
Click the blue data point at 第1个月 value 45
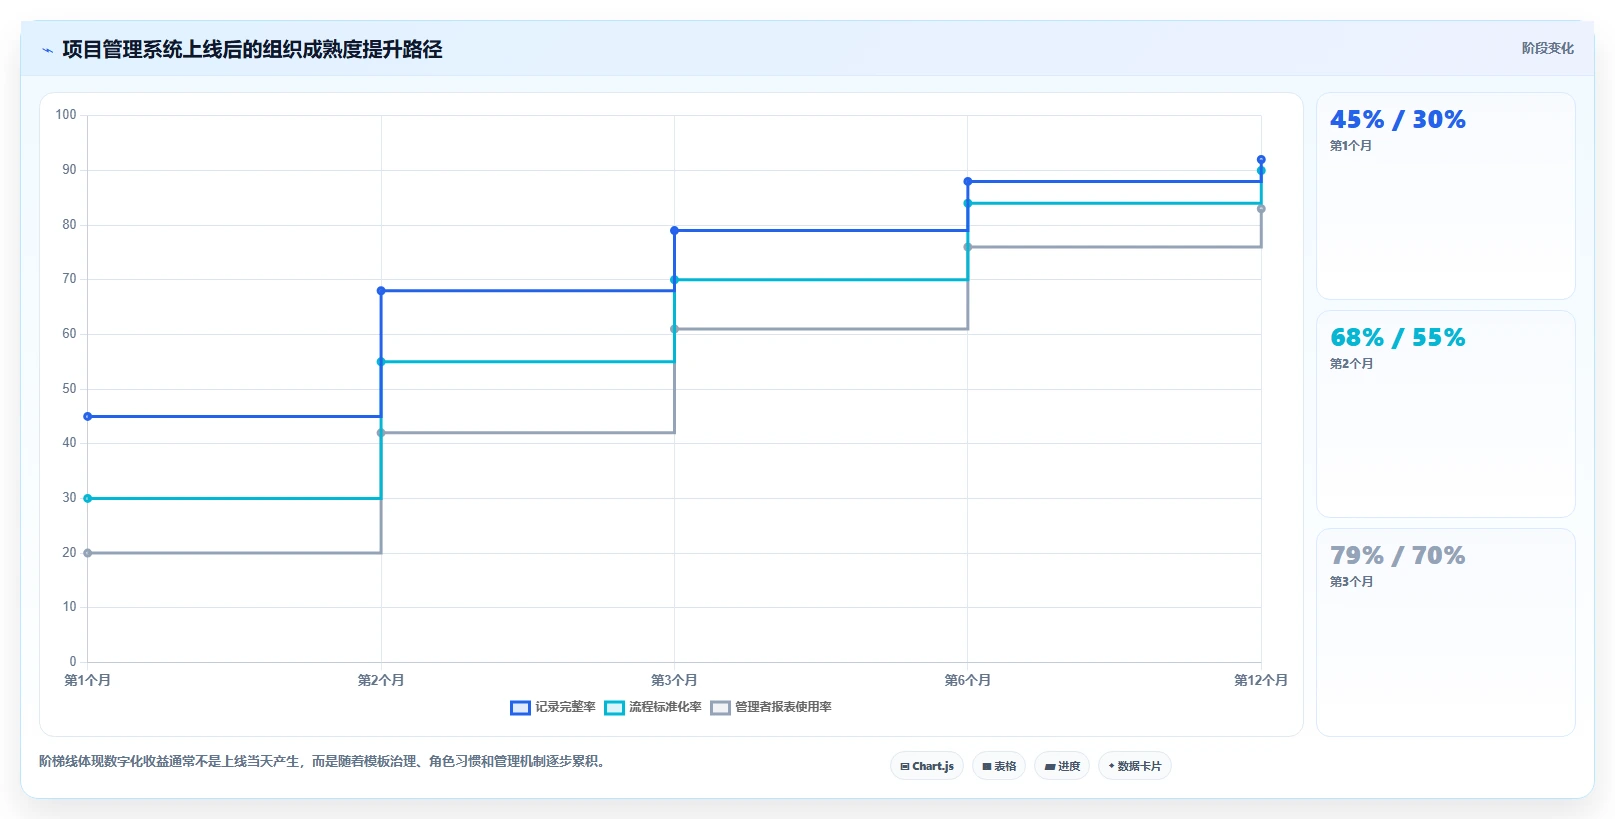88,416
